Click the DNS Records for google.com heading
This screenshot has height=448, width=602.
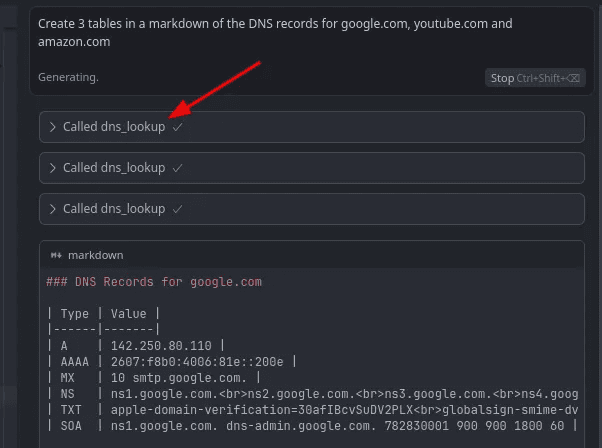tap(154, 282)
